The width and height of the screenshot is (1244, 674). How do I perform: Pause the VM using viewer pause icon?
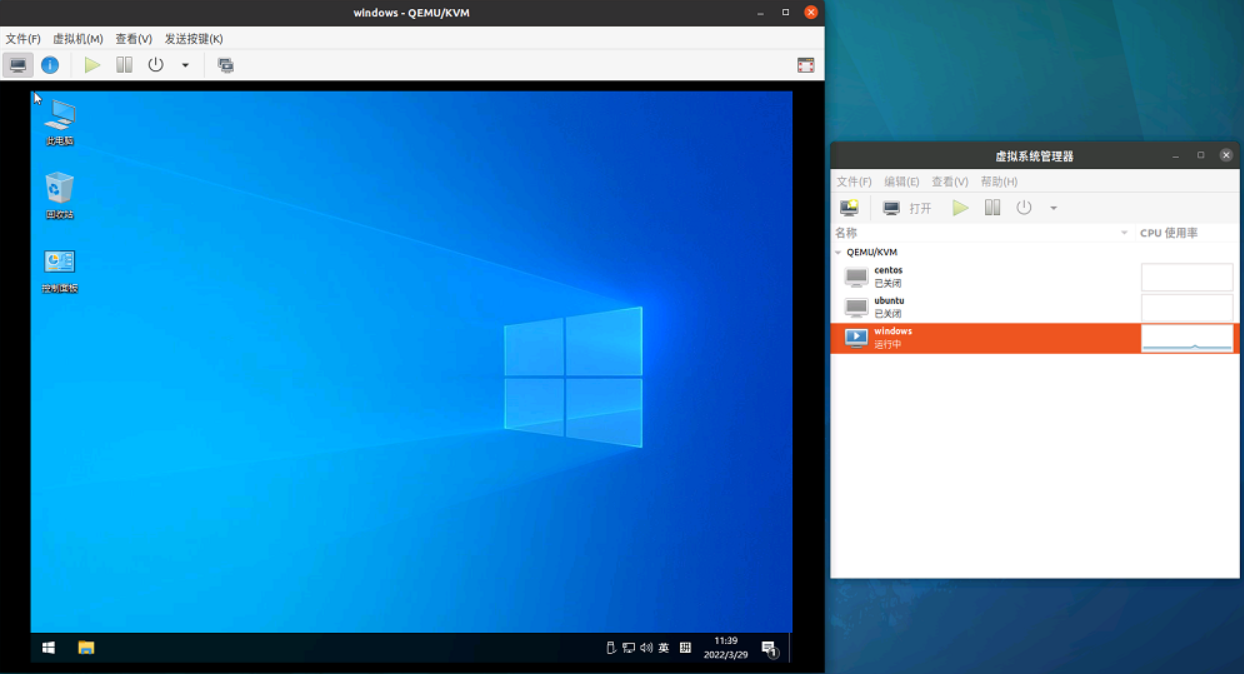coord(124,64)
